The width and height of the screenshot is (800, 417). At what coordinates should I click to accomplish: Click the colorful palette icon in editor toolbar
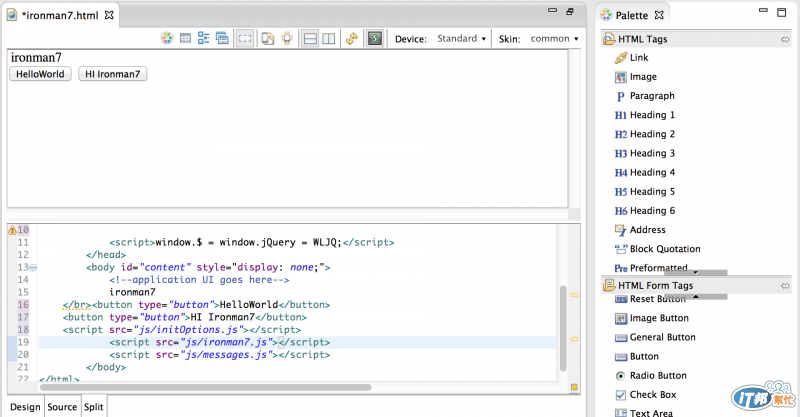click(167, 38)
